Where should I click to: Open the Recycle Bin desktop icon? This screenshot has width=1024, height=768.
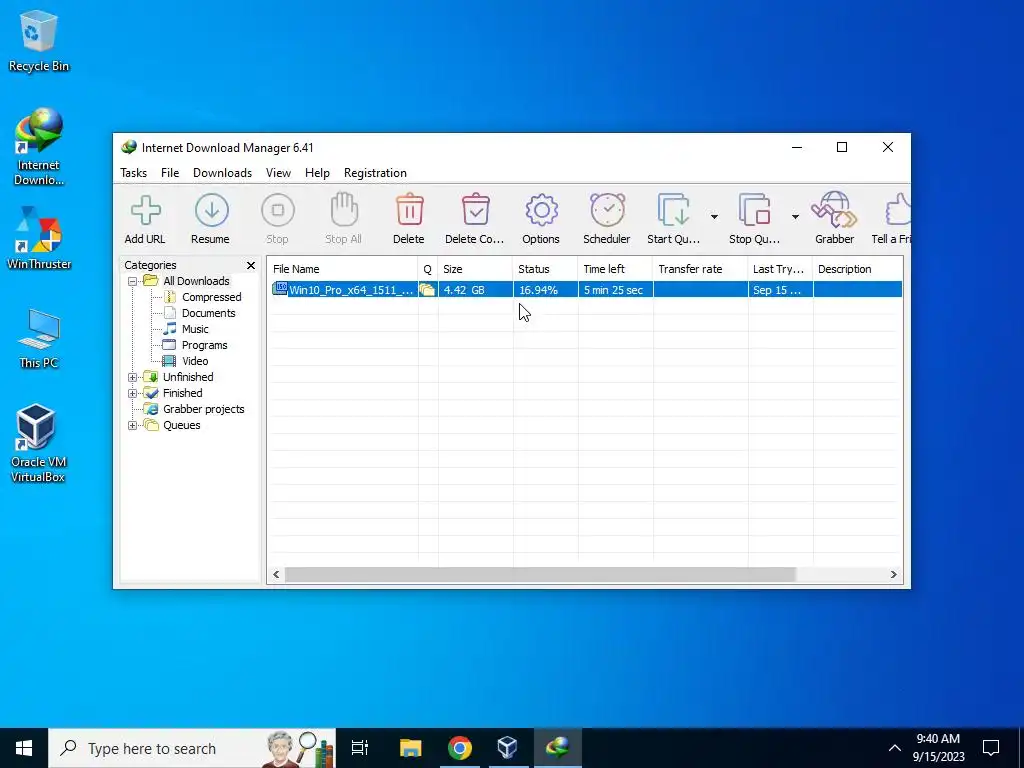[39, 41]
